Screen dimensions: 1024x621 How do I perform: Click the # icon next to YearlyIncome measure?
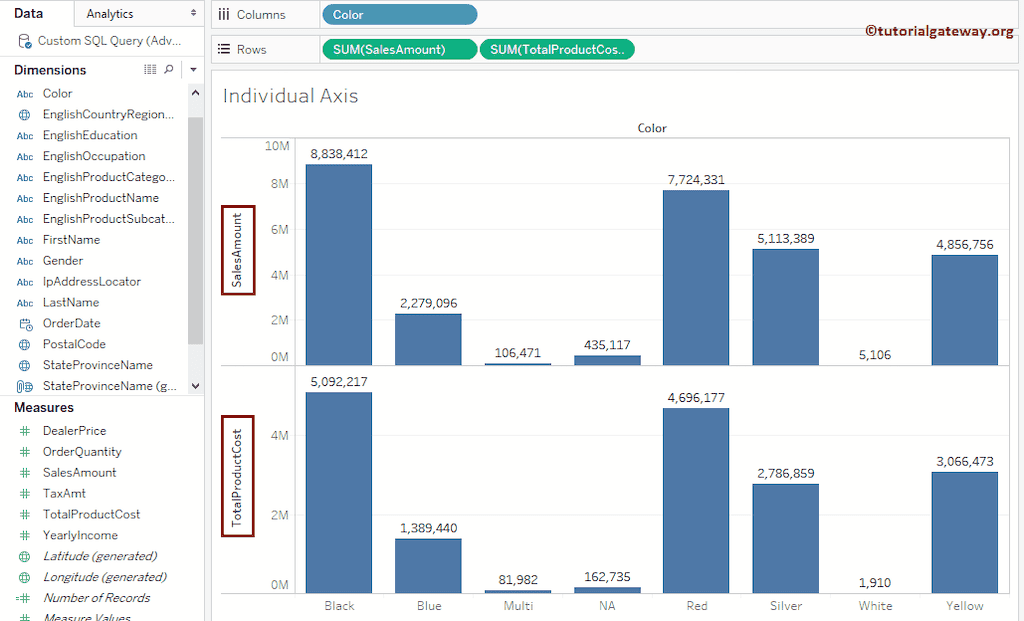coord(23,535)
